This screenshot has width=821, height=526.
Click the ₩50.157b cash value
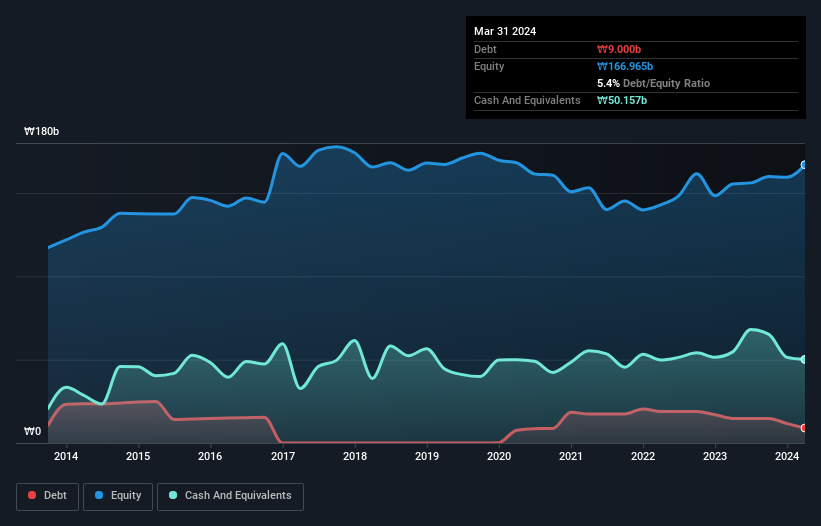[x=622, y=100]
